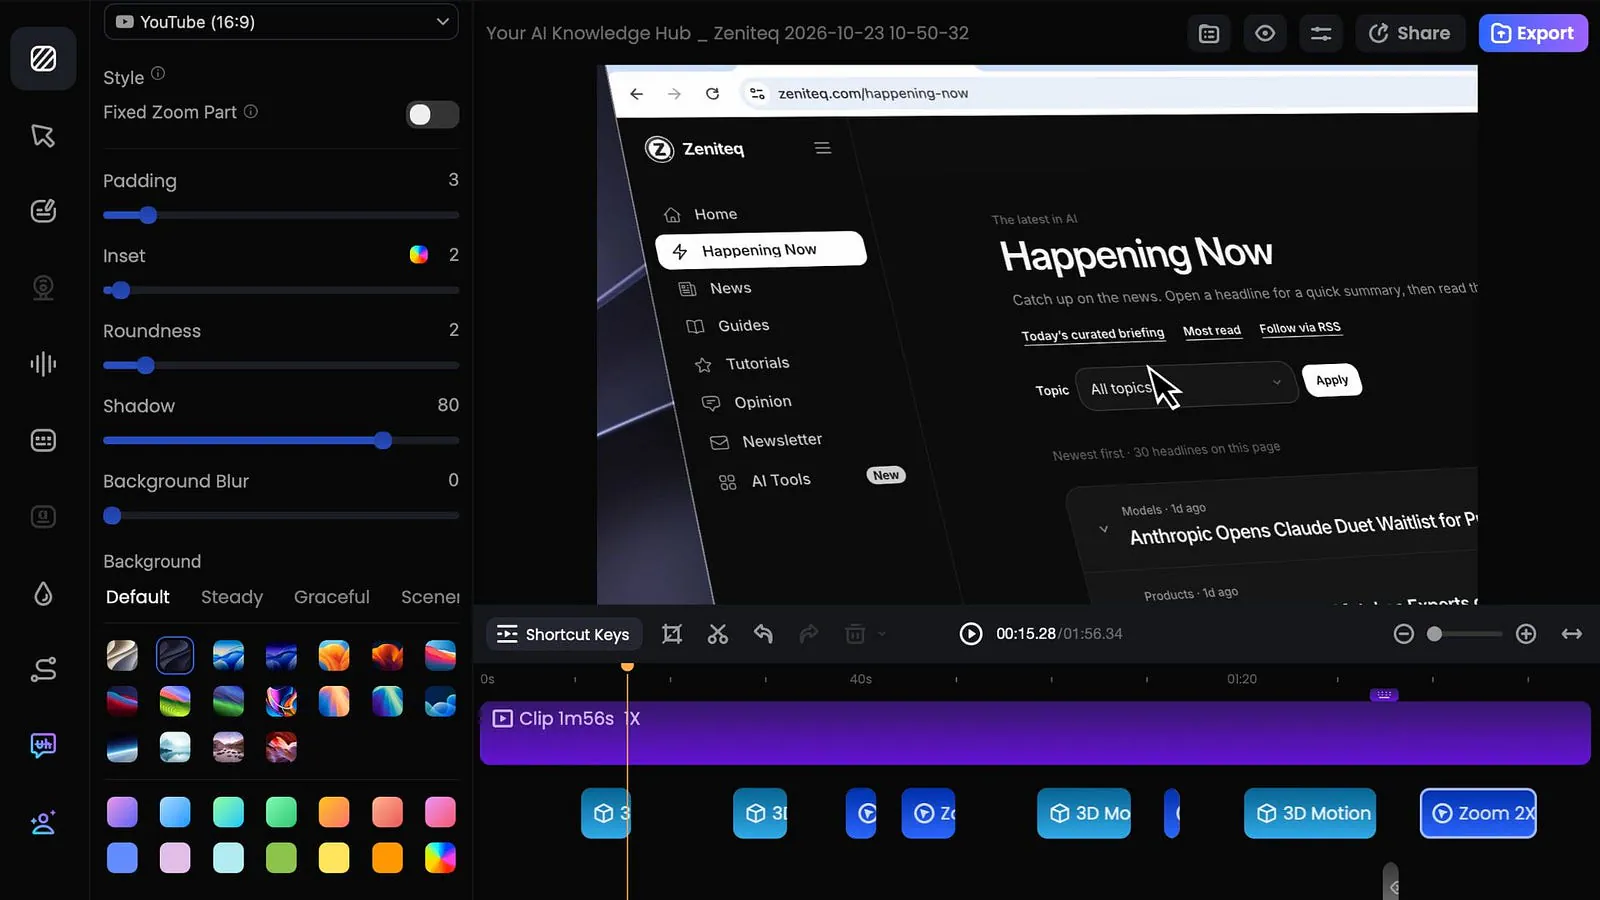
Task: Click the scissors cut tool
Action: [718, 634]
